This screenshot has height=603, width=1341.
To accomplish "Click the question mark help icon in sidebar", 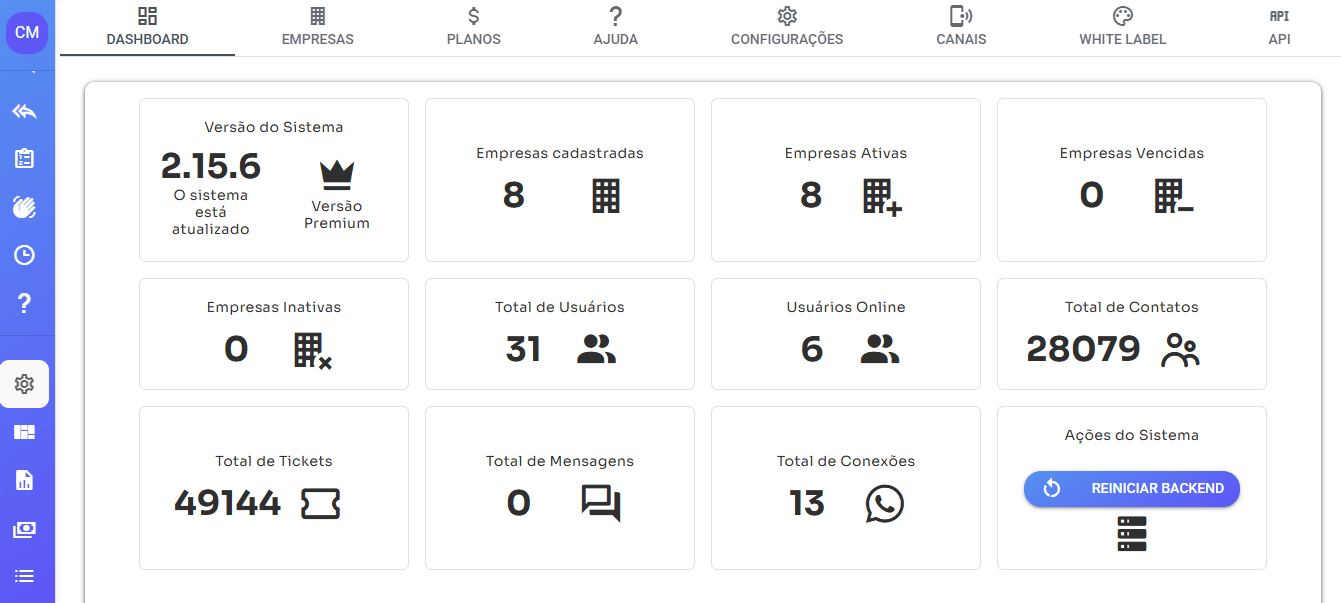I will click(x=25, y=302).
